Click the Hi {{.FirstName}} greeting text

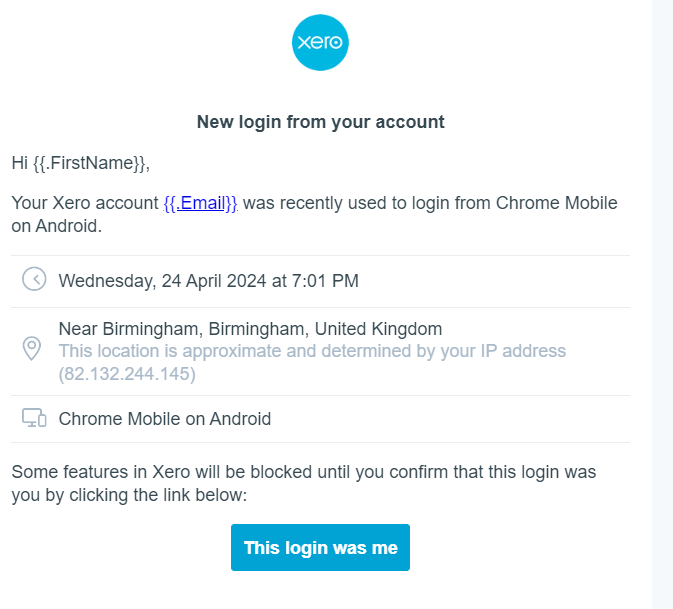(81, 163)
